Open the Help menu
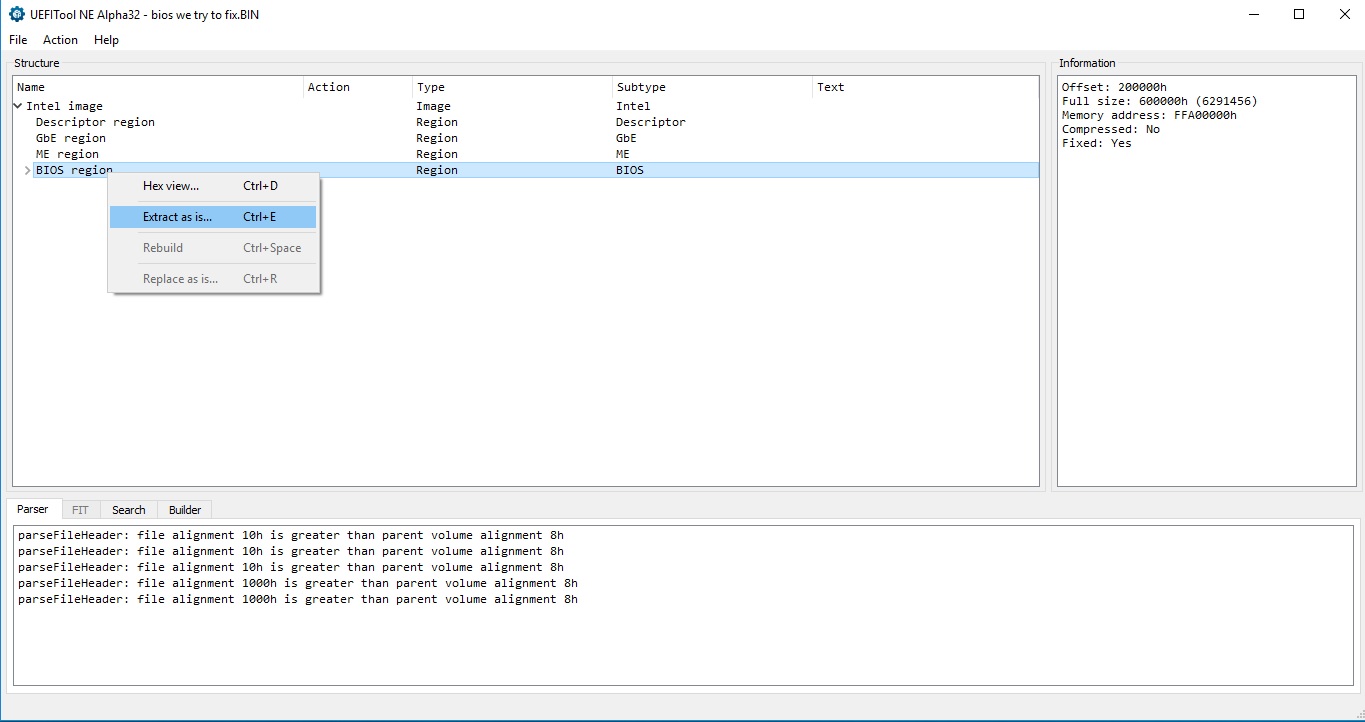This screenshot has height=722, width=1365. click(106, 40)
